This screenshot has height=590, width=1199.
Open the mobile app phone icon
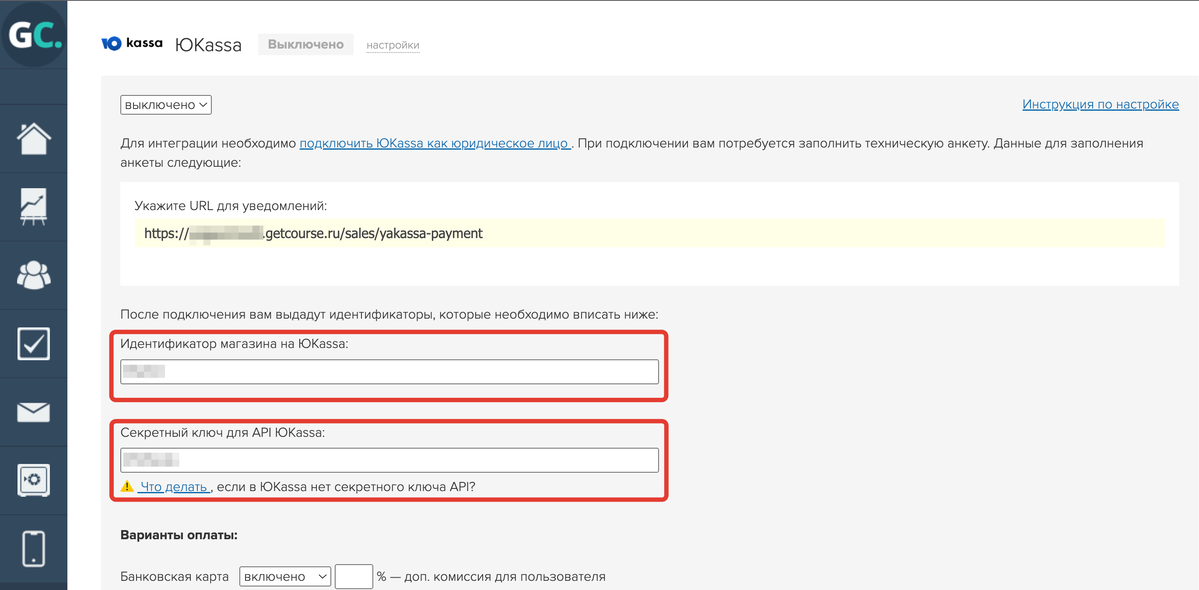click(33, 548)
